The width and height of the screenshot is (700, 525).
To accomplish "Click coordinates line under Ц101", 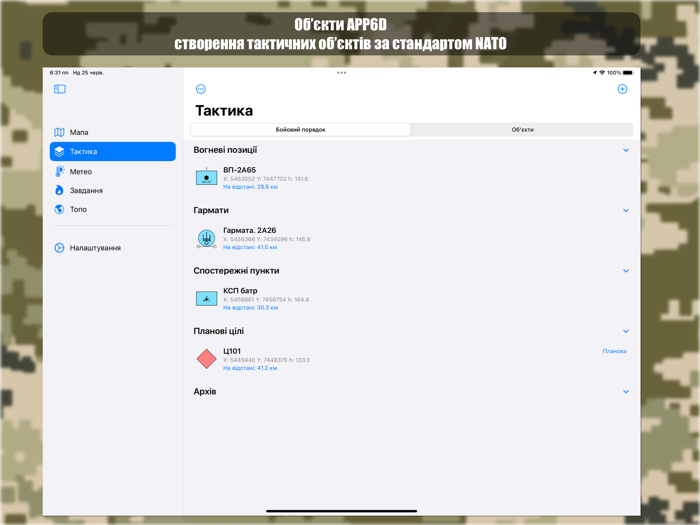I will pyautogui.click(x=267, y=360).
